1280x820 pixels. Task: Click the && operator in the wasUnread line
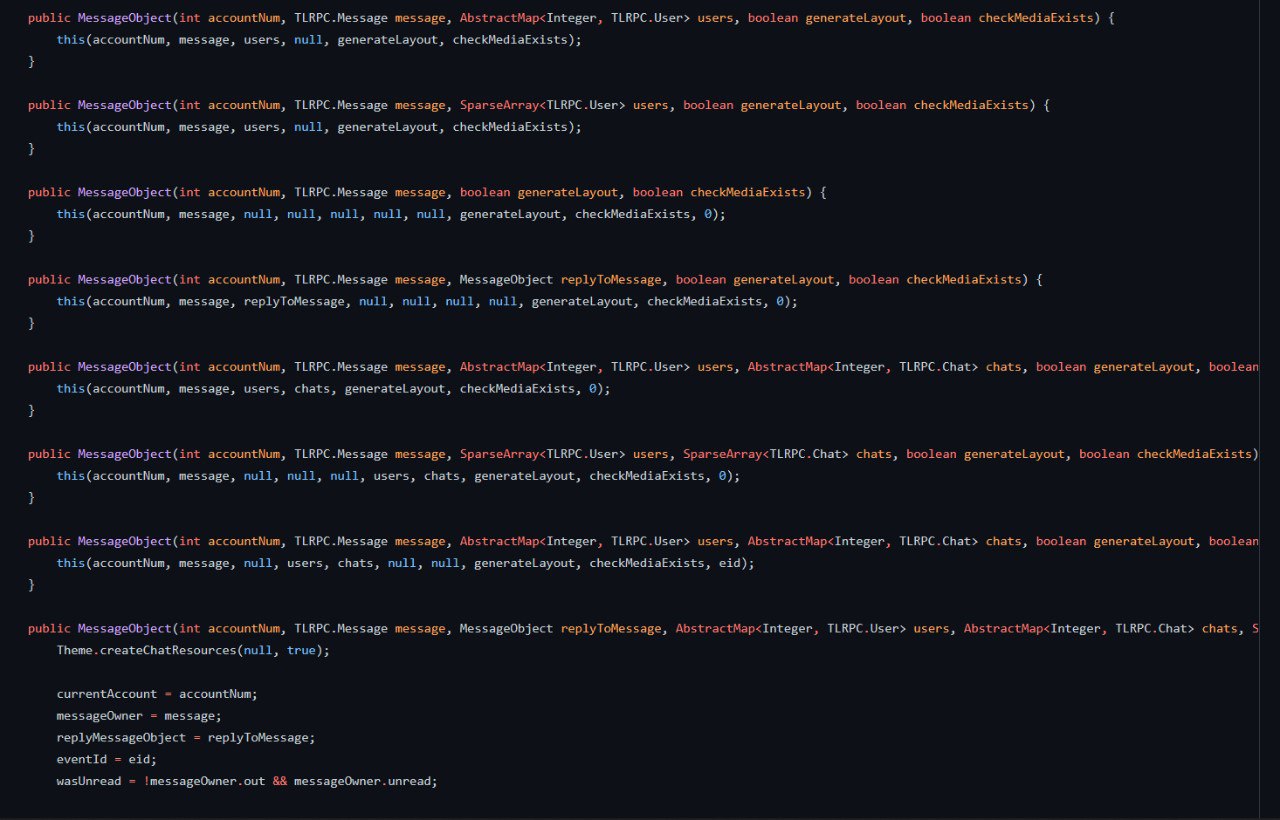tap(280, 781)
